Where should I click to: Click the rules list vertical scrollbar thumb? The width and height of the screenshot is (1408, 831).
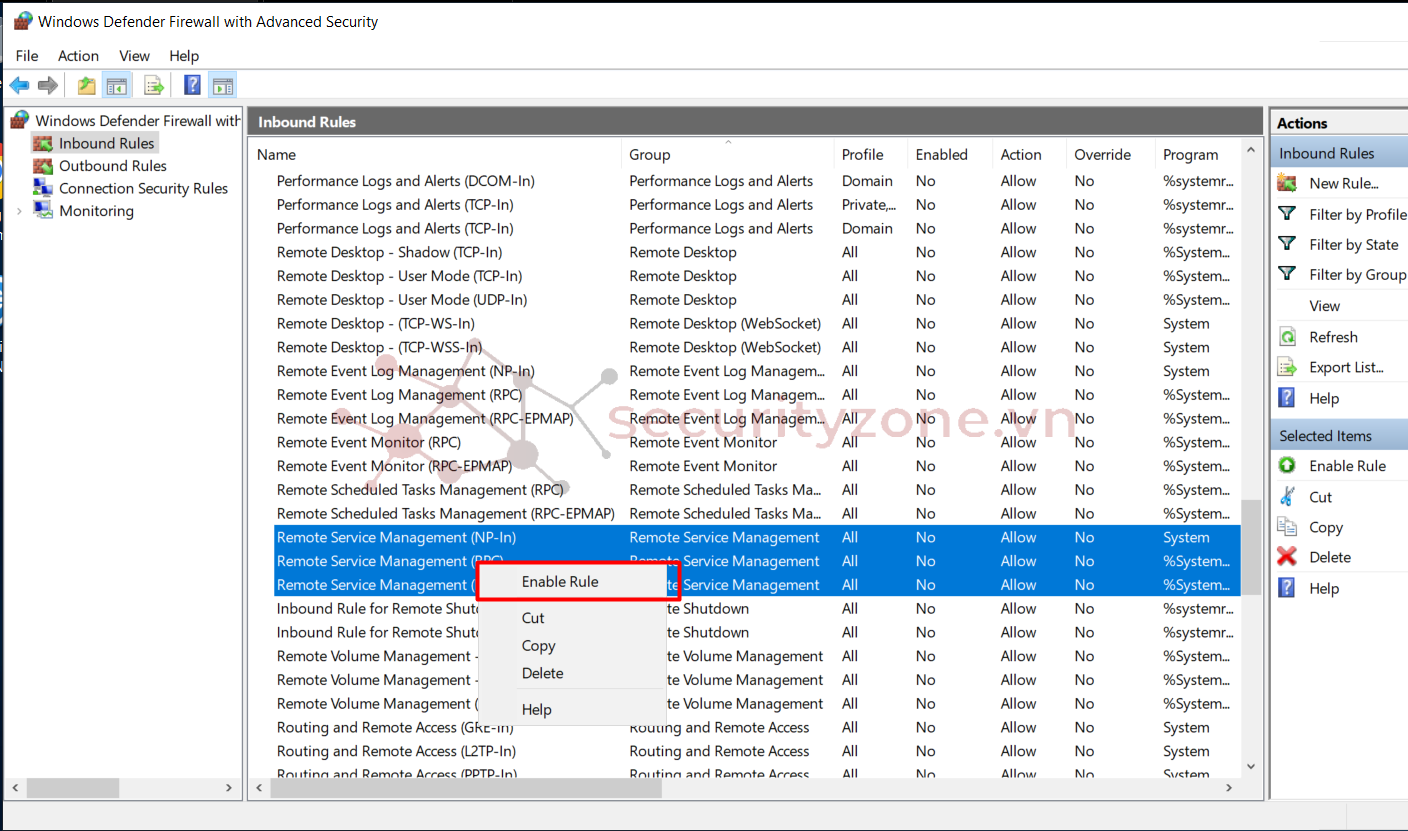pos(1250,546)
